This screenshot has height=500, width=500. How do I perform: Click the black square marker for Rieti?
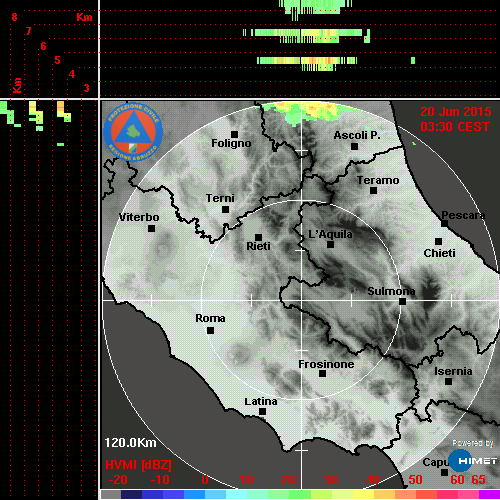(x=258, y=237)
